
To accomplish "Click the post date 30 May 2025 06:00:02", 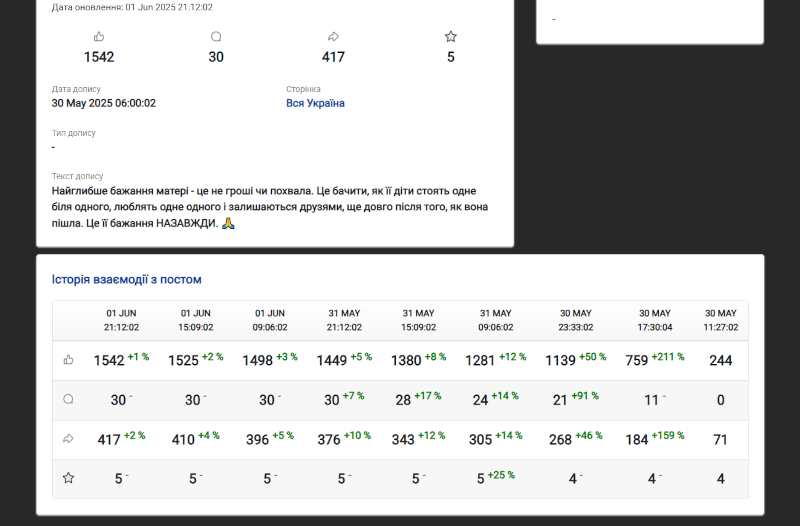I will (103, 103).
